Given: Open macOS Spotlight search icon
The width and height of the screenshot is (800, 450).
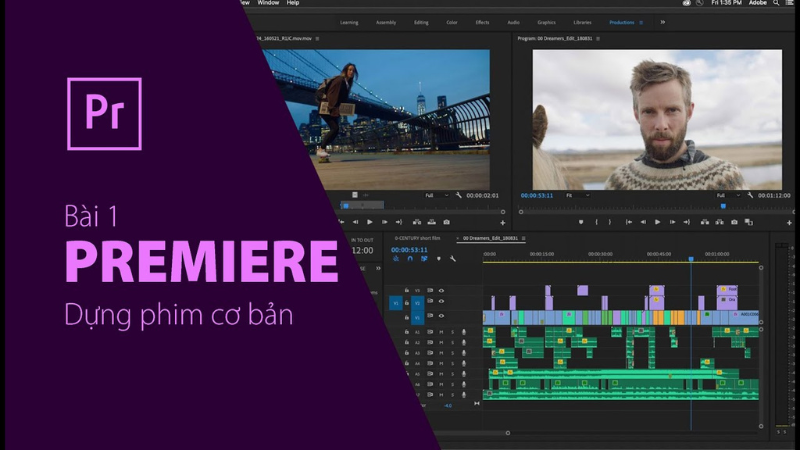Looking at the screenshot, I should click(776, 3).
